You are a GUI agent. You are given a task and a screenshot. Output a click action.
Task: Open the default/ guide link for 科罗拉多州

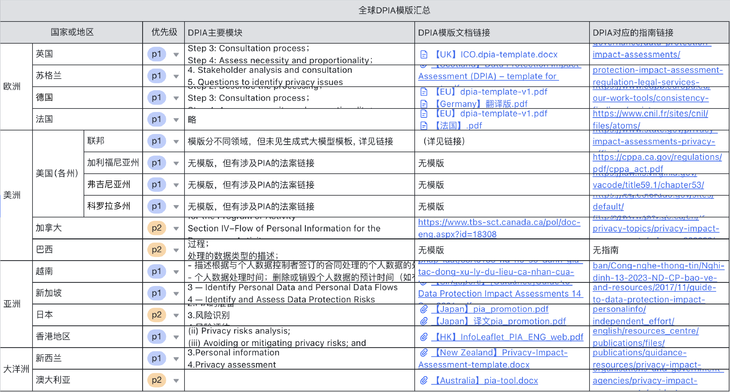pyautogui.click(x=608, y=207)
